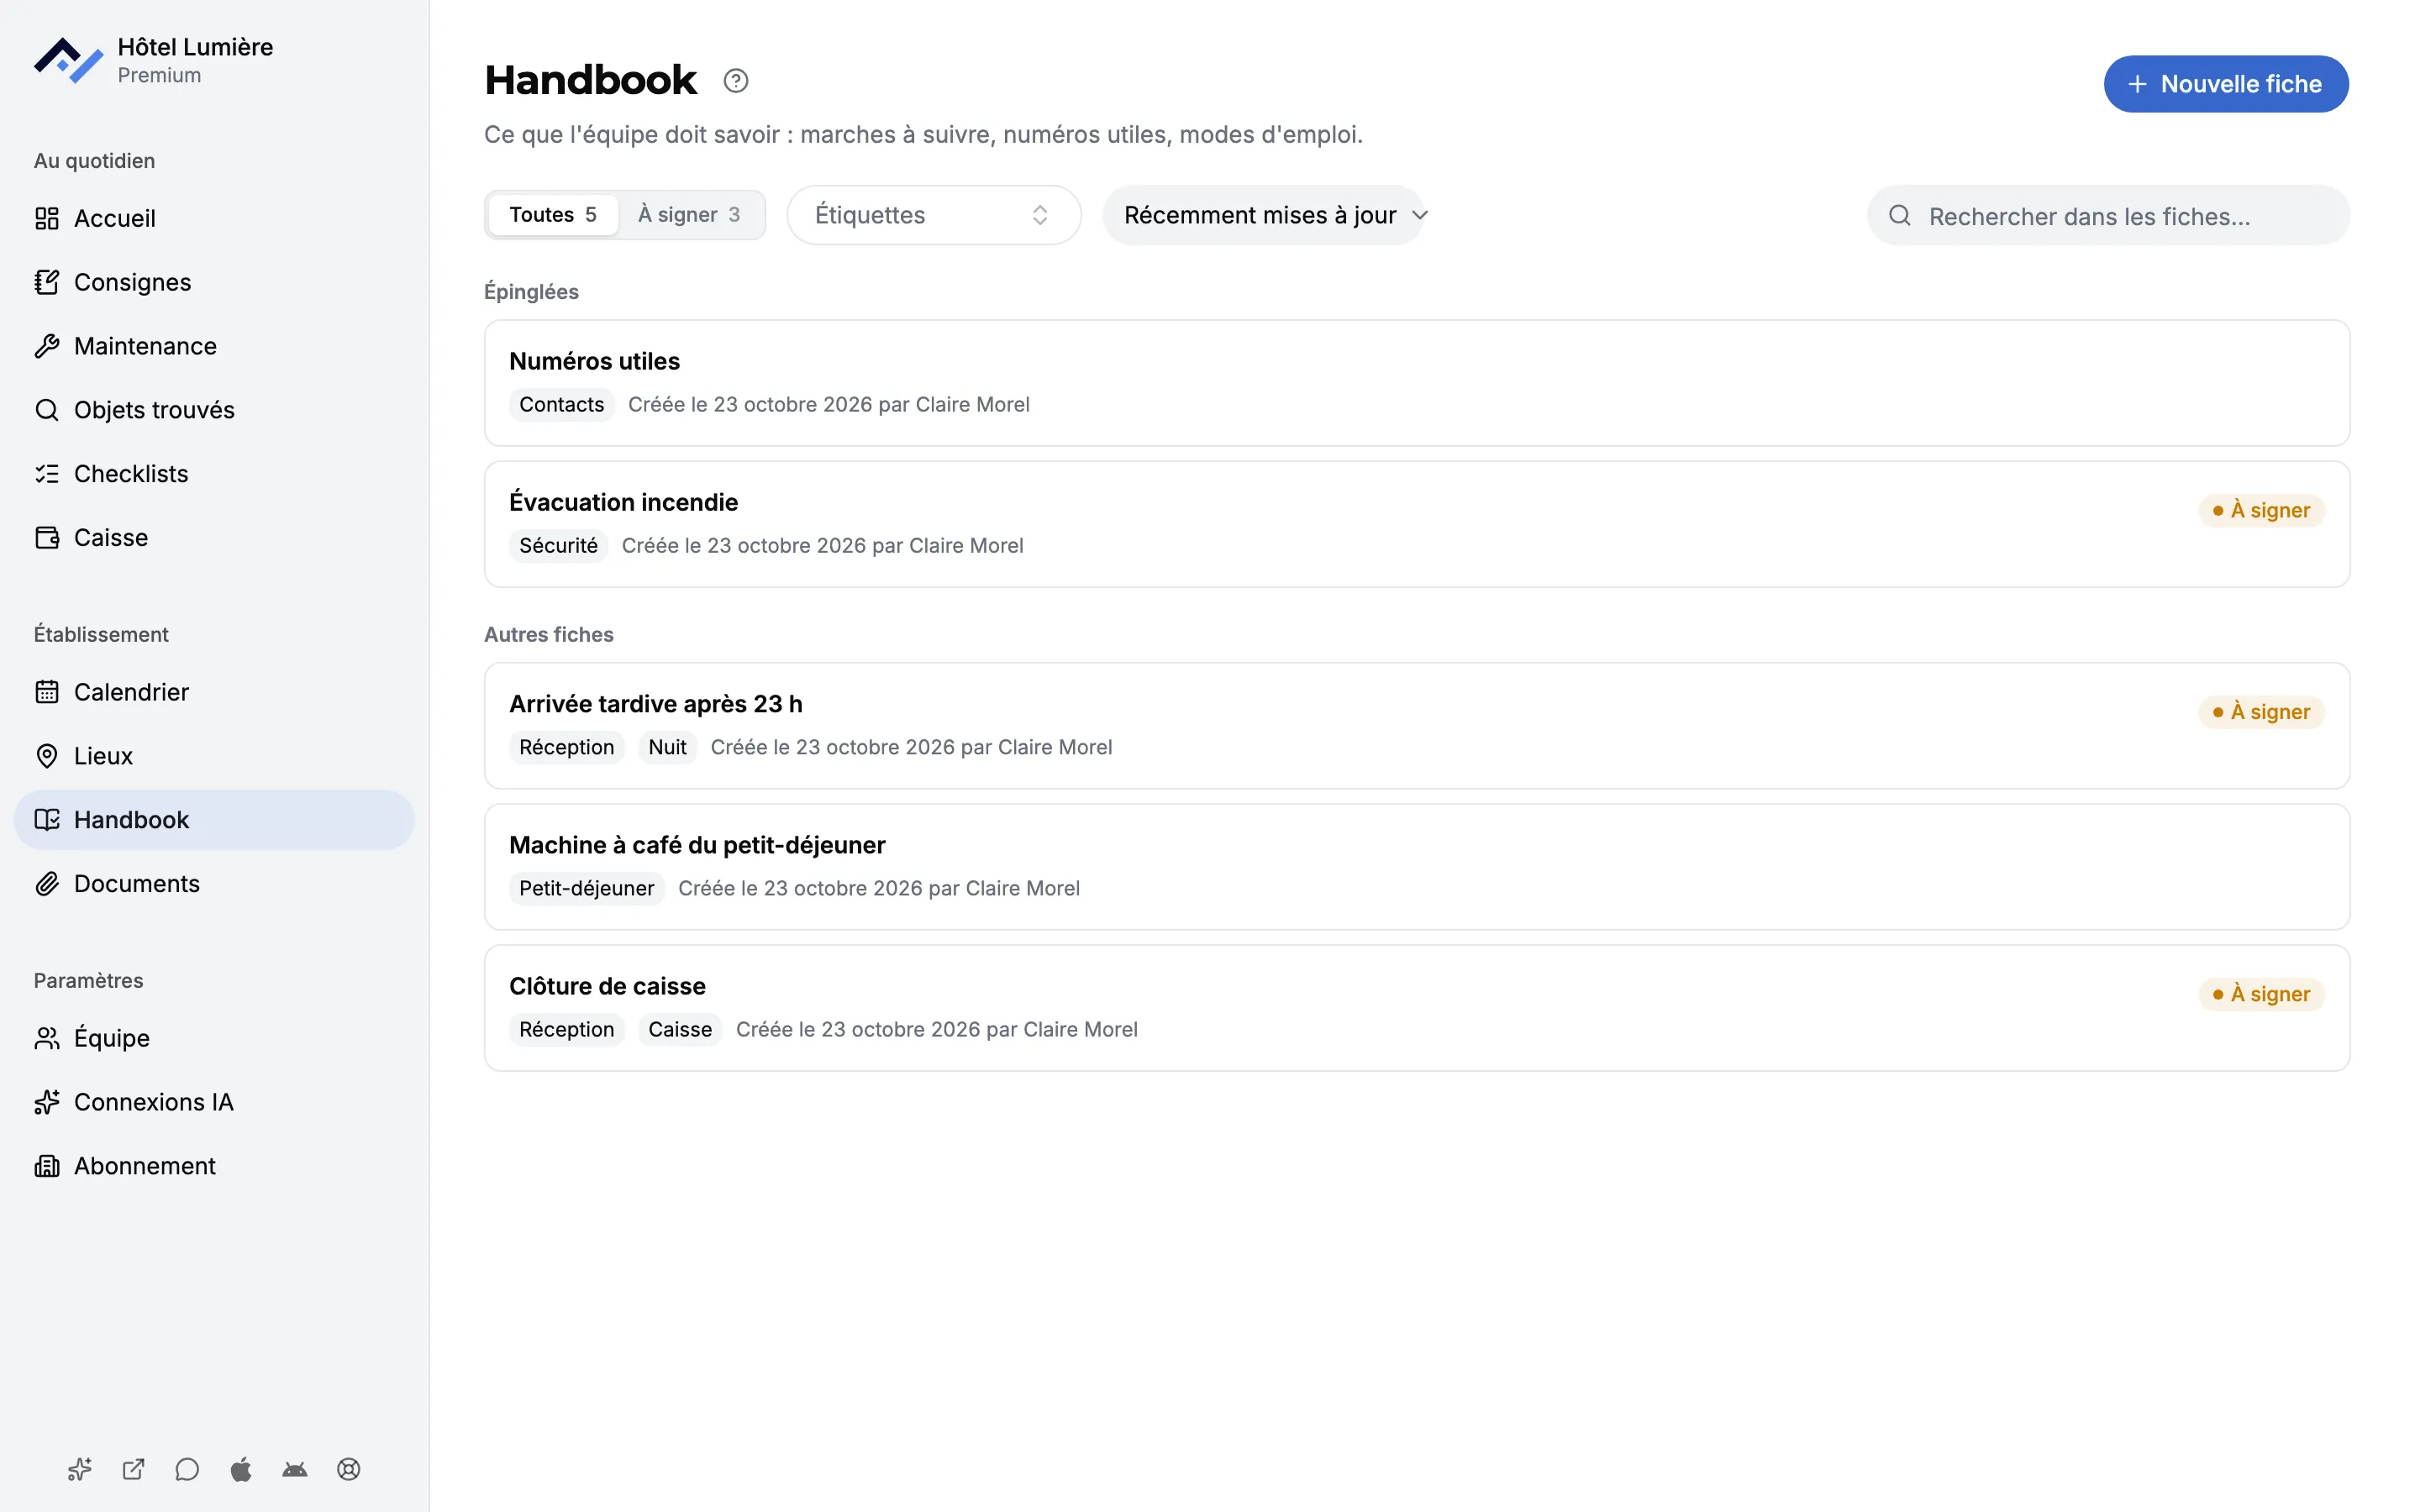Open the Maintenance section
Screen dimensions: 2420x1512
(x=214, y=346)
